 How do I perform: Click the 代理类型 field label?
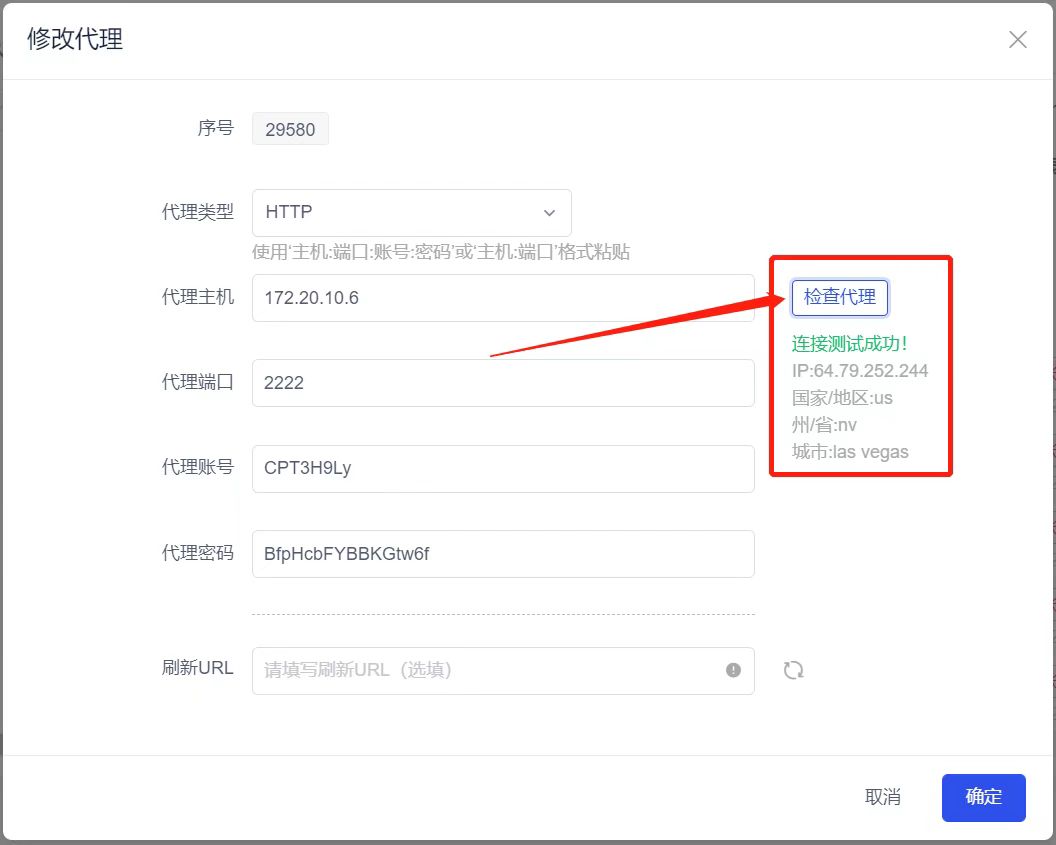(x=197, y=212)
